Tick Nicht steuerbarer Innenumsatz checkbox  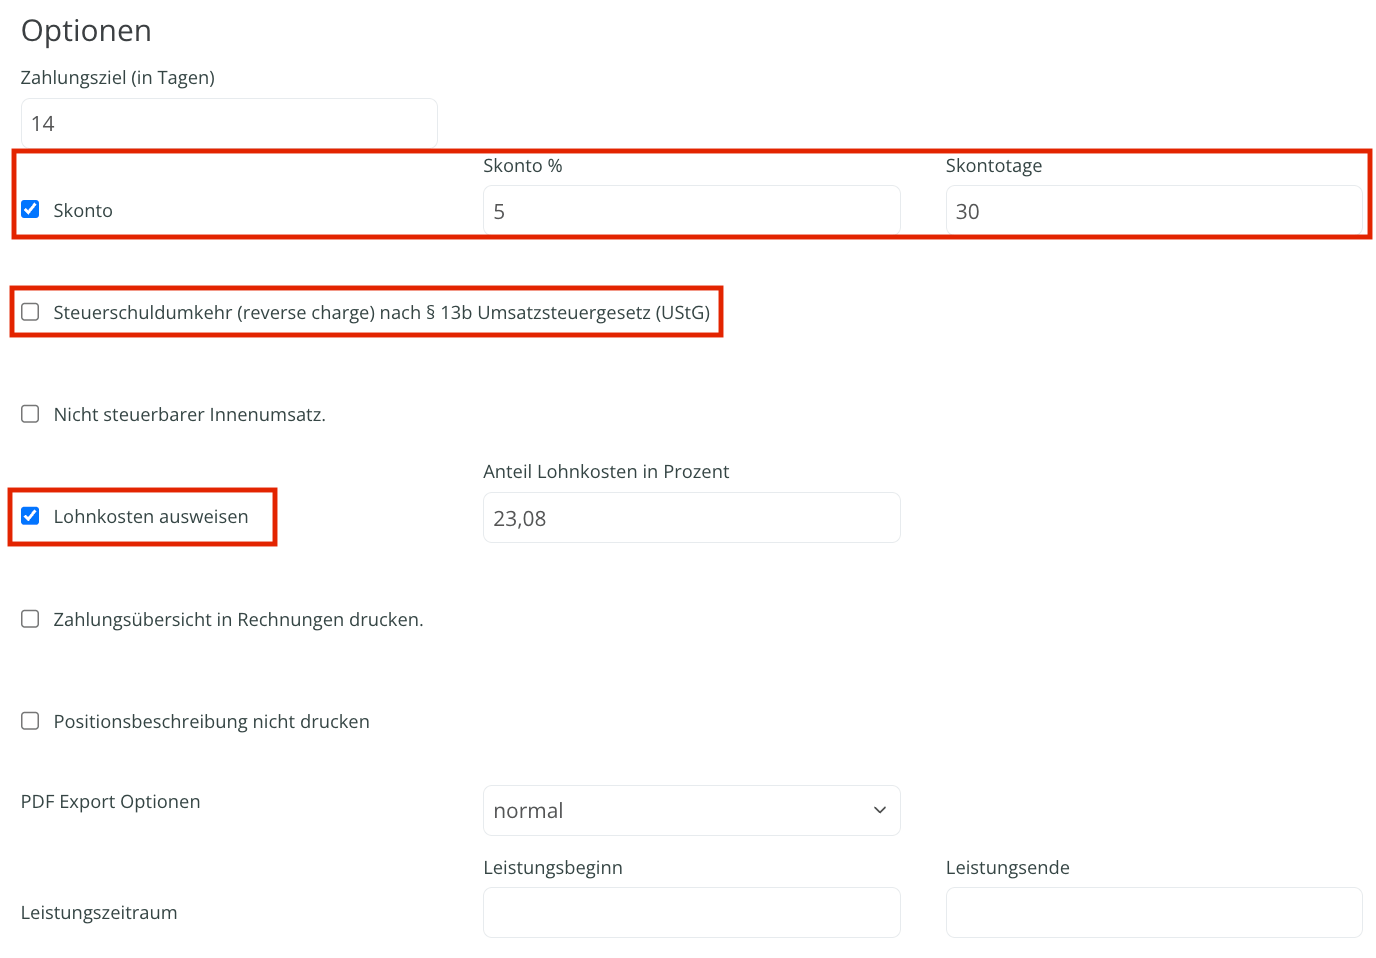point(30,414)
